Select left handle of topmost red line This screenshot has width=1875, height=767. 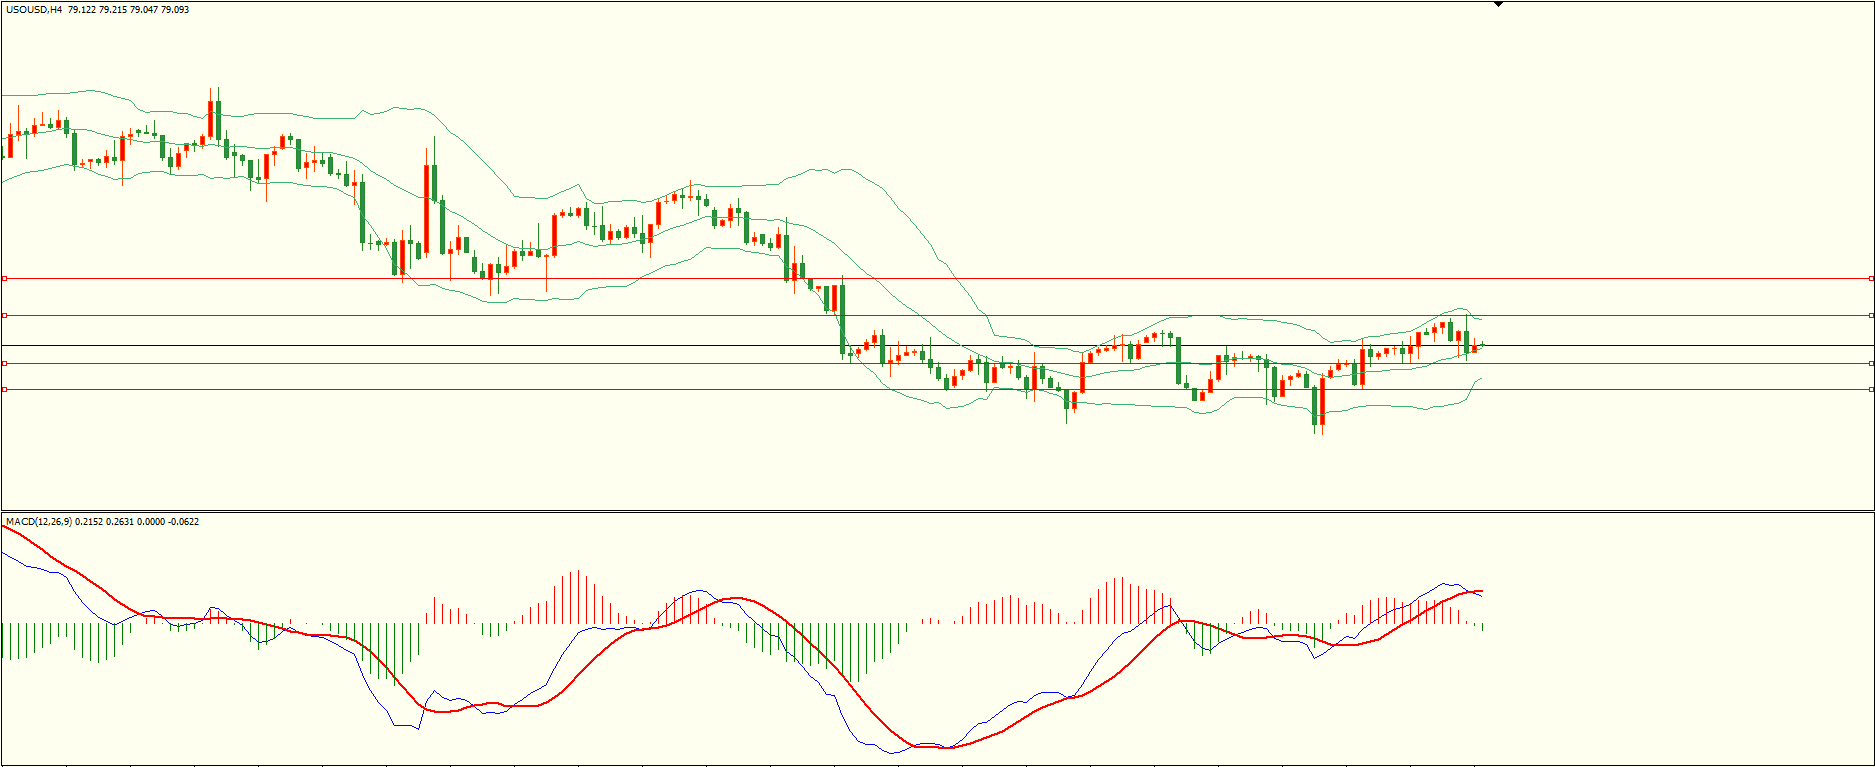pos(4,279)
